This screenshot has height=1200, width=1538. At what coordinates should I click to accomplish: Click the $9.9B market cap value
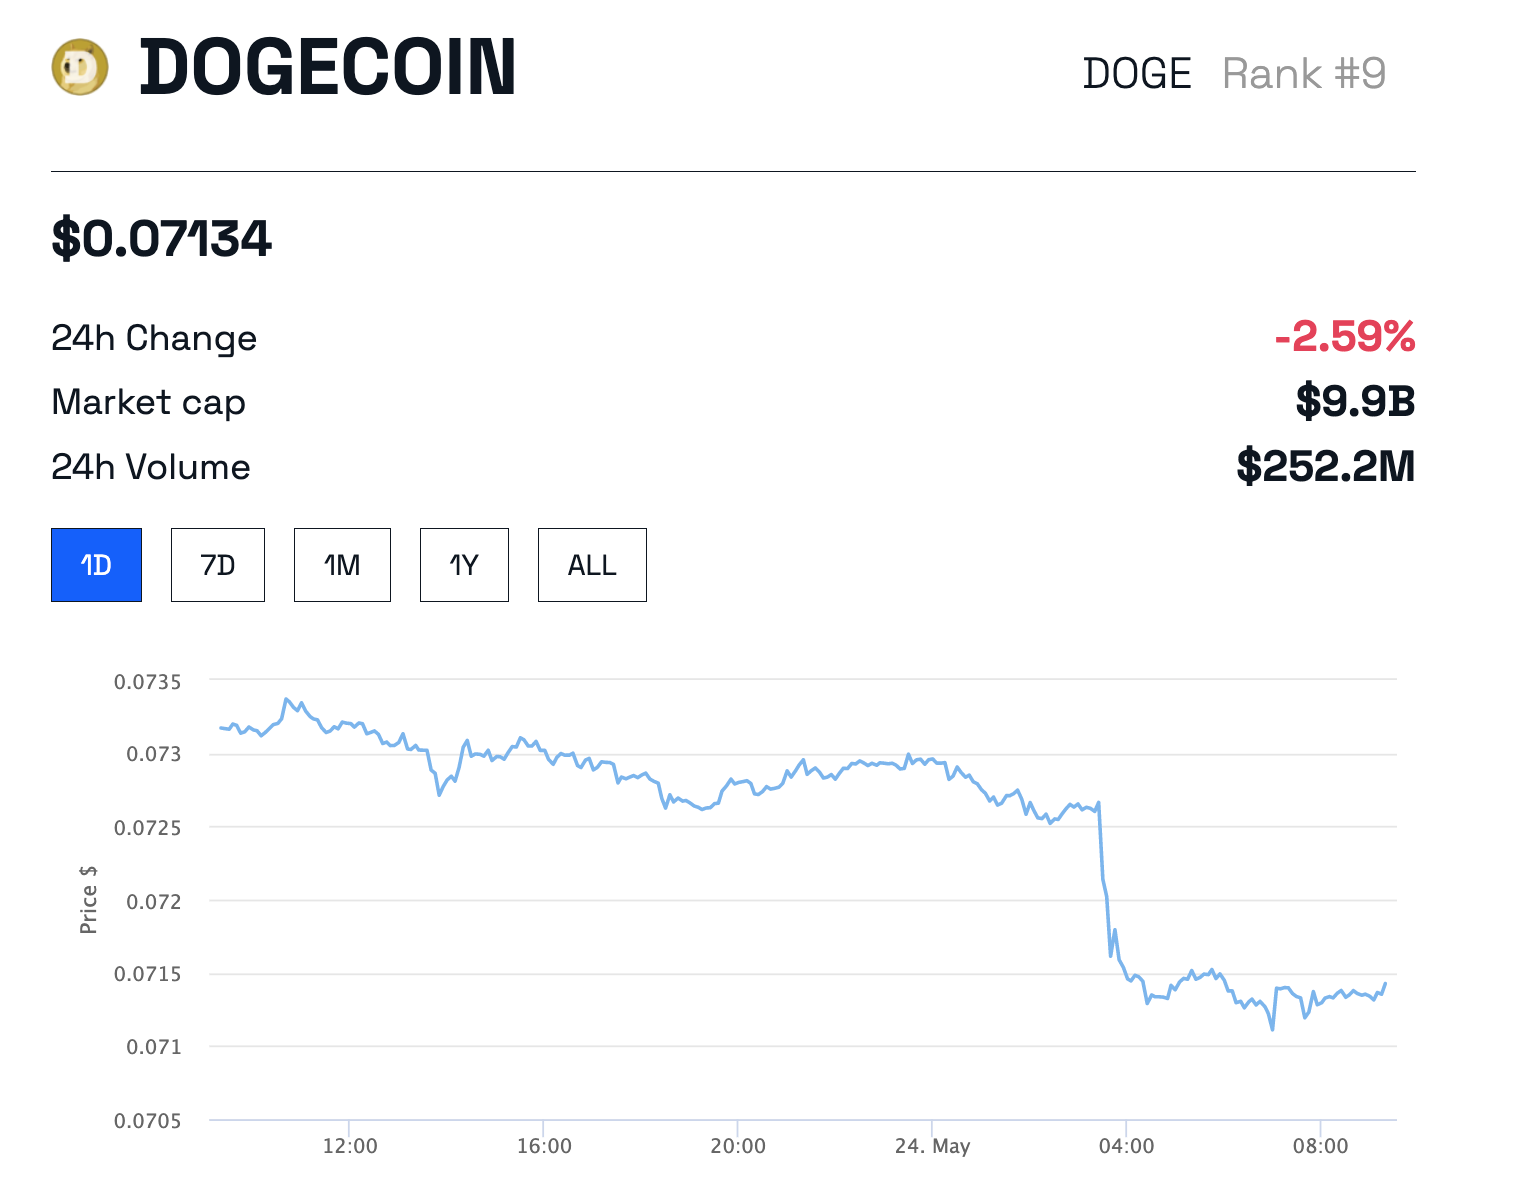tap(1355, 401)
